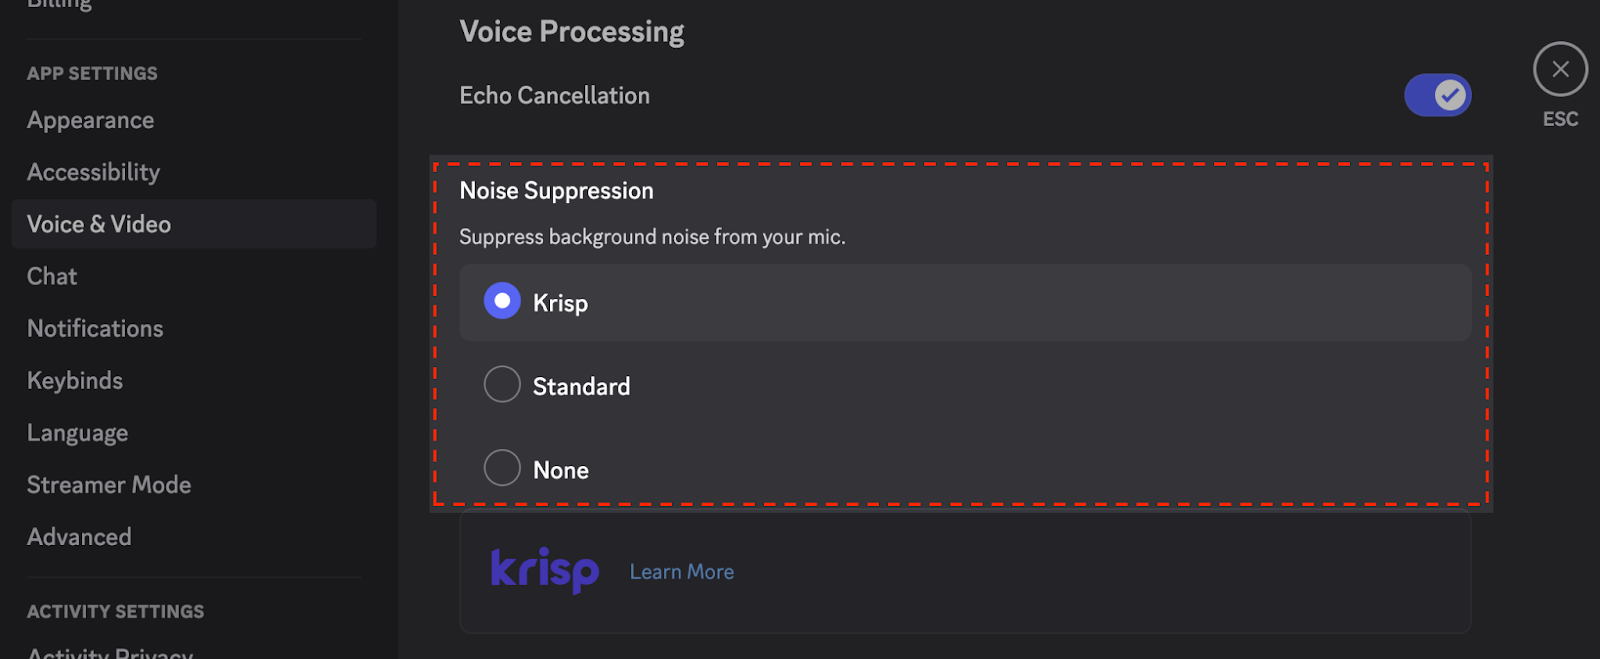
Task: Switch to Language settings
Action: pos(78,433)
